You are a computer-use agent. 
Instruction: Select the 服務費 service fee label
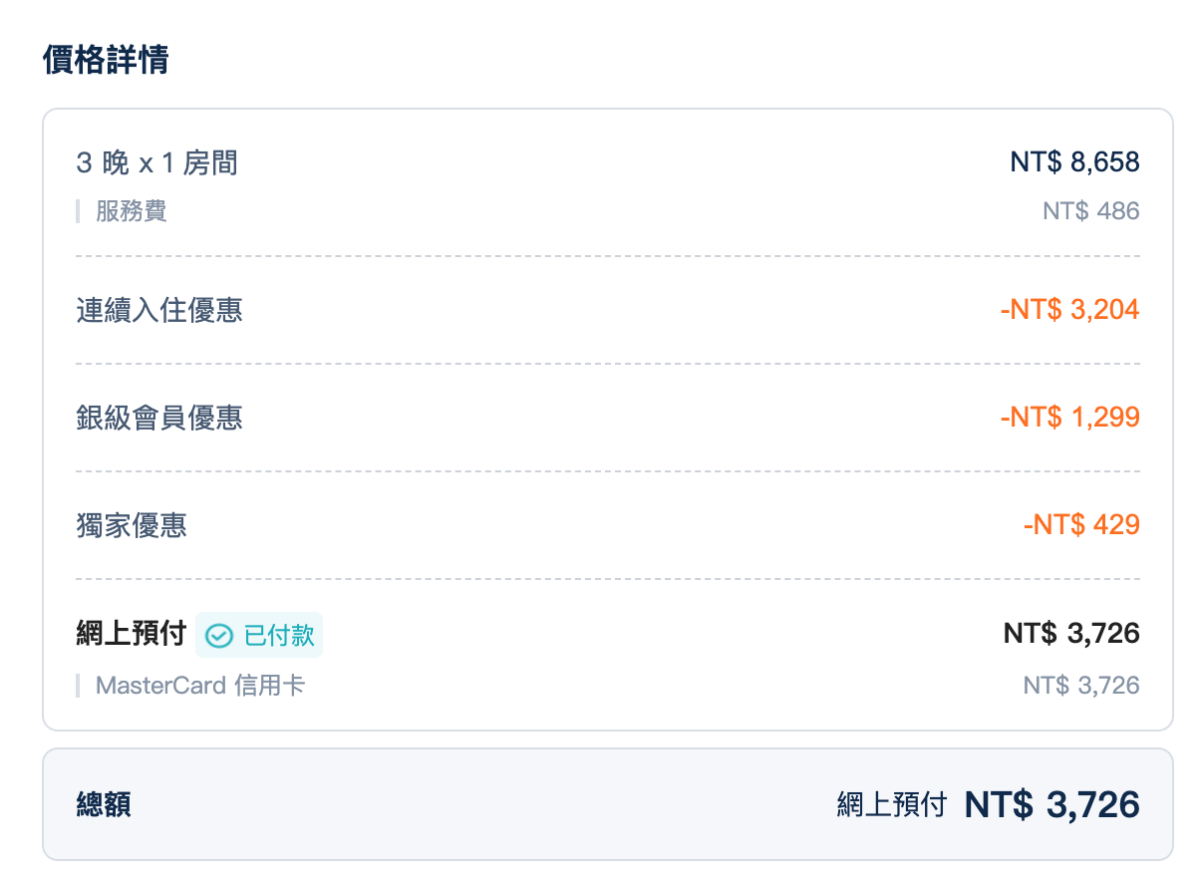click(x=131, y=211)
